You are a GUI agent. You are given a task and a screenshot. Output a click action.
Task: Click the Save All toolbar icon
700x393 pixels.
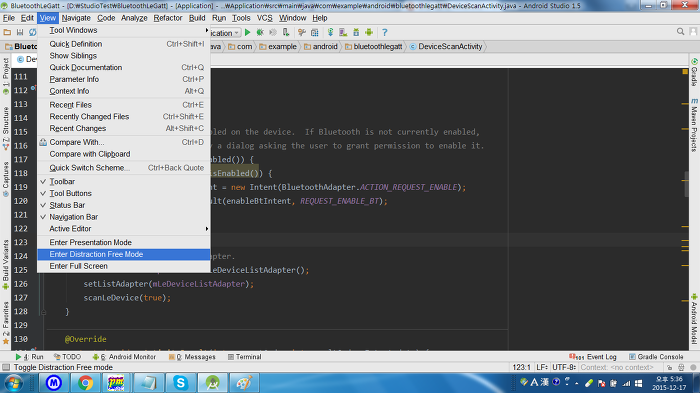pos(20,32)
